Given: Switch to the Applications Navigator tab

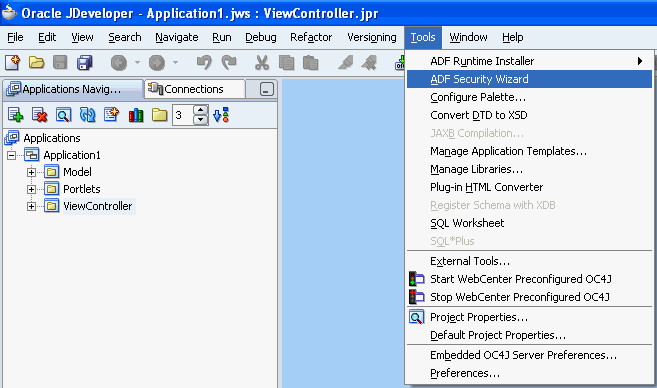Looking at the screenshot, I should click(x=73, y=89).
